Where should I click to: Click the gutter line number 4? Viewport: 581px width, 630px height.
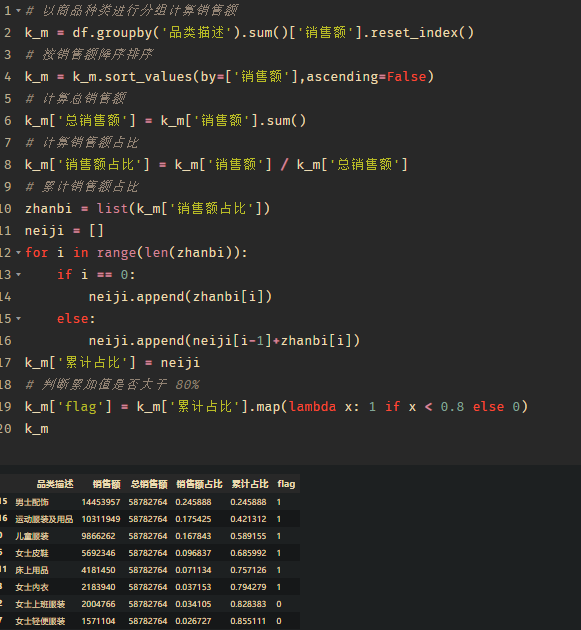(x=8, y=77)
